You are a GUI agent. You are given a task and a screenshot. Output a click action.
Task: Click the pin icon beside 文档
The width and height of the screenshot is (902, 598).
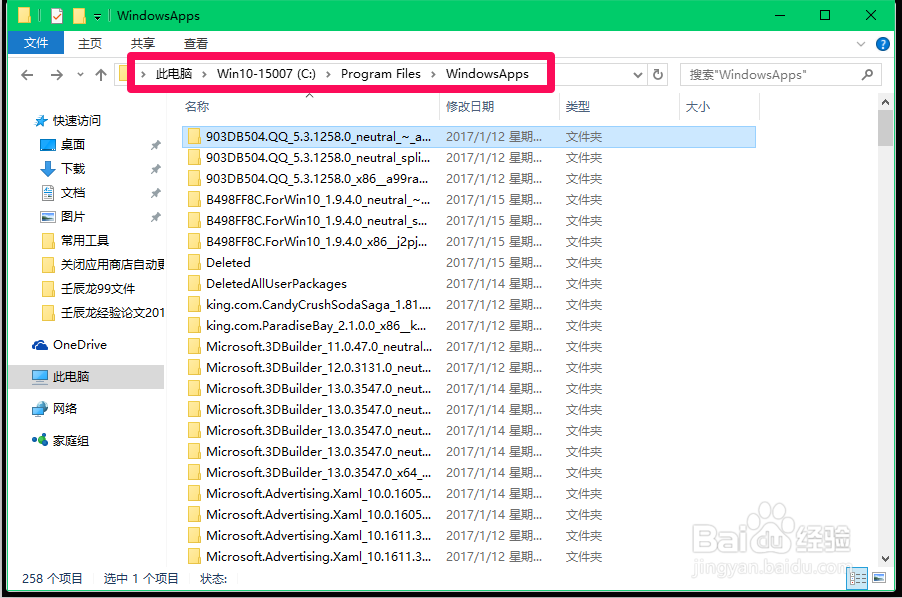[155, 193]
